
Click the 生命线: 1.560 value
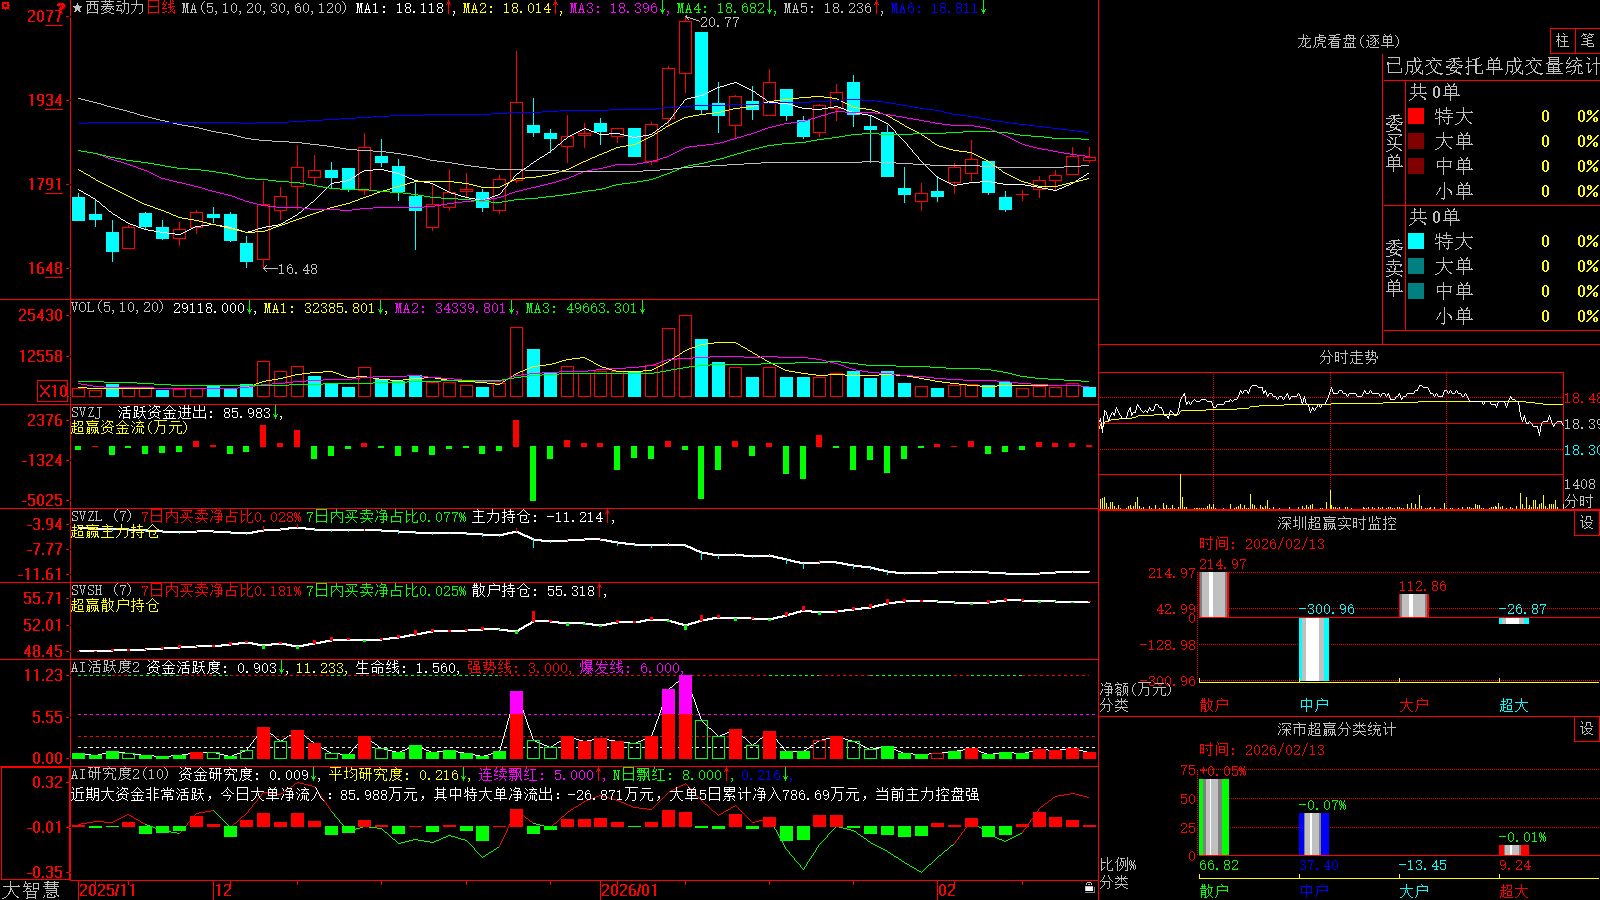point(407,668)
